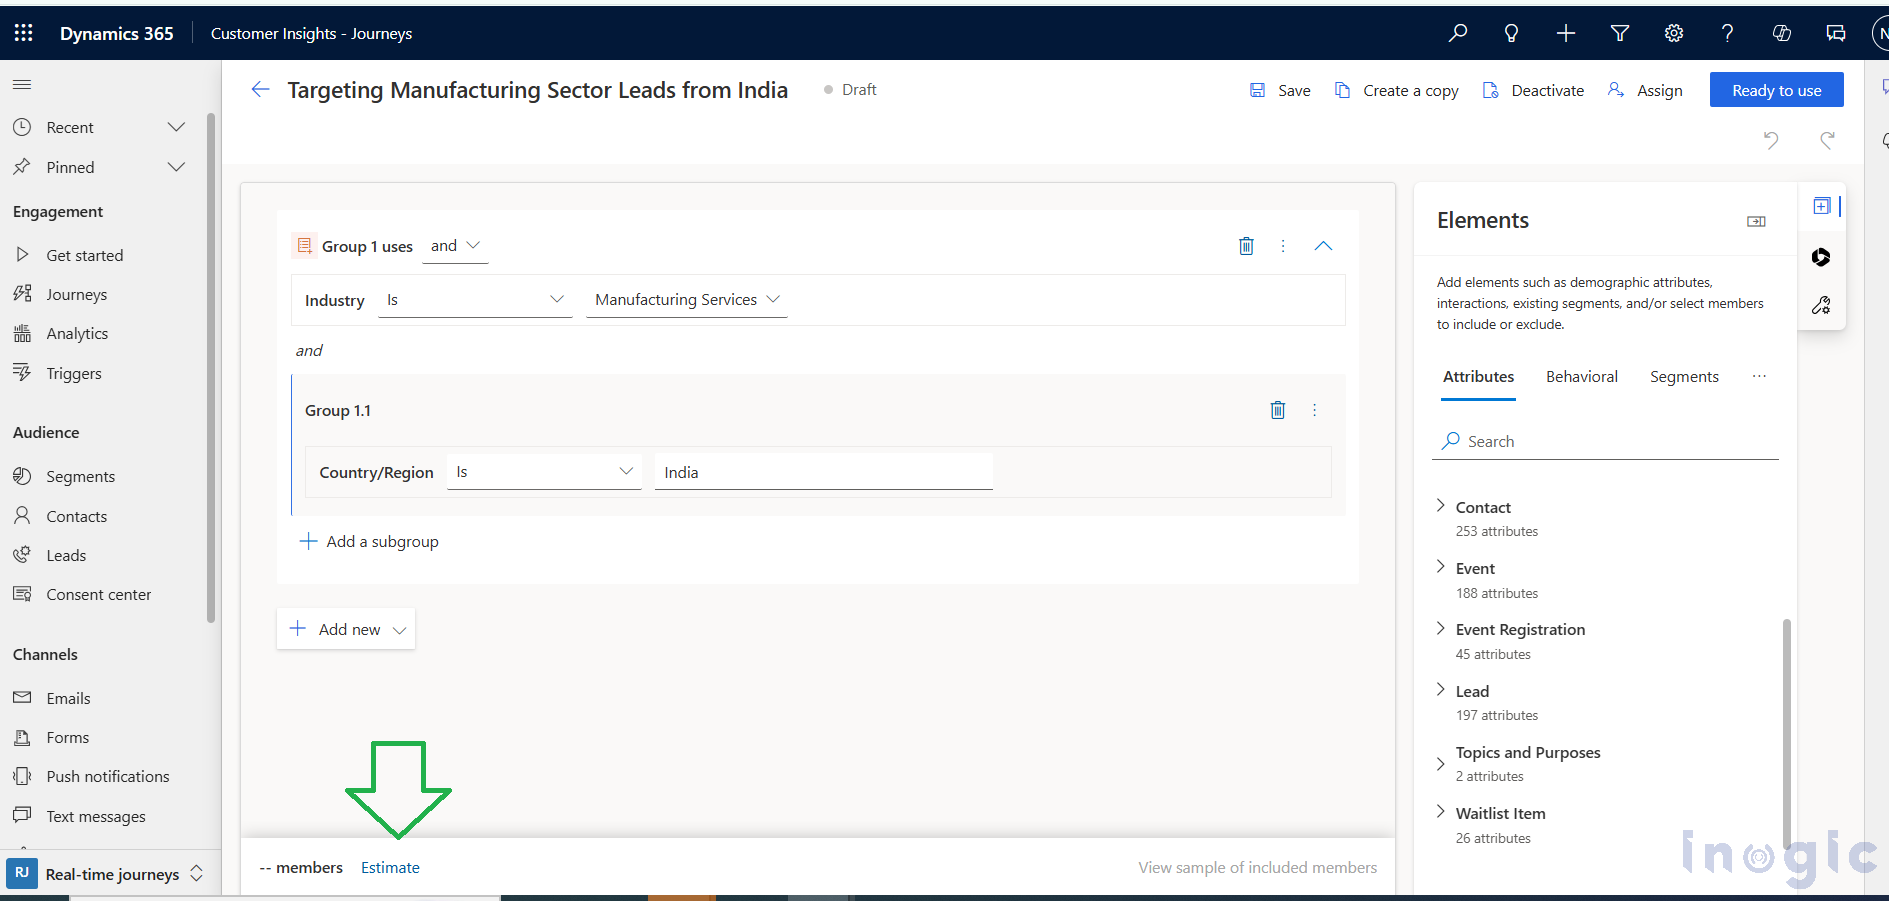1889x901 pixels.
Task: Delete Group 1 using its trash icon
Action: click(x=1246, y=245)
